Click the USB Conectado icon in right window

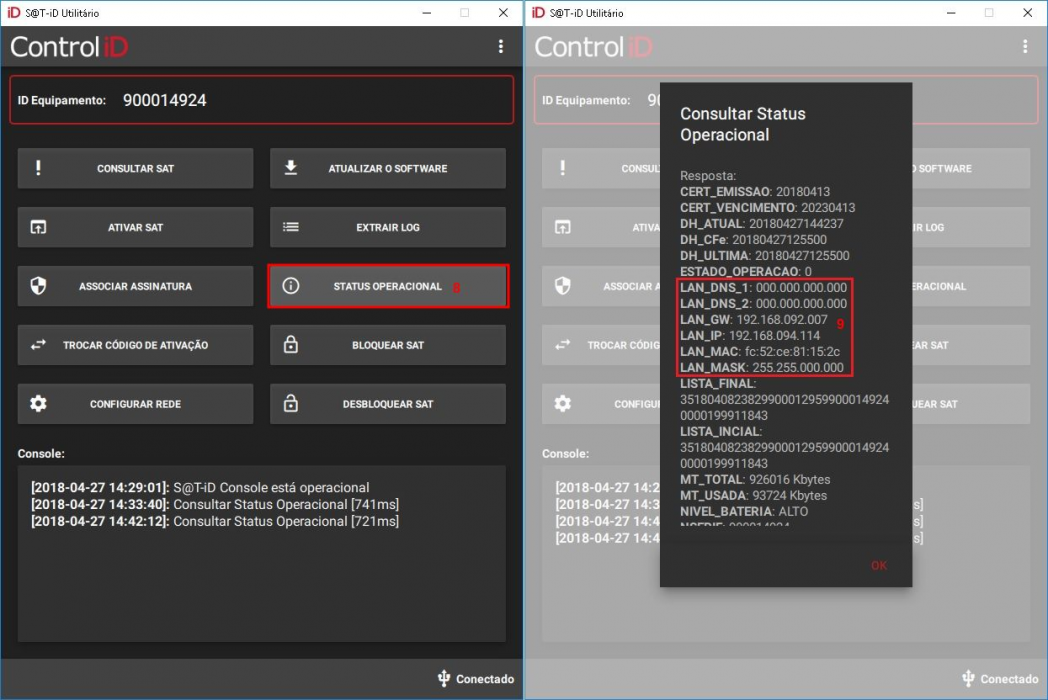pyautogui.click(x=968, y=679)
